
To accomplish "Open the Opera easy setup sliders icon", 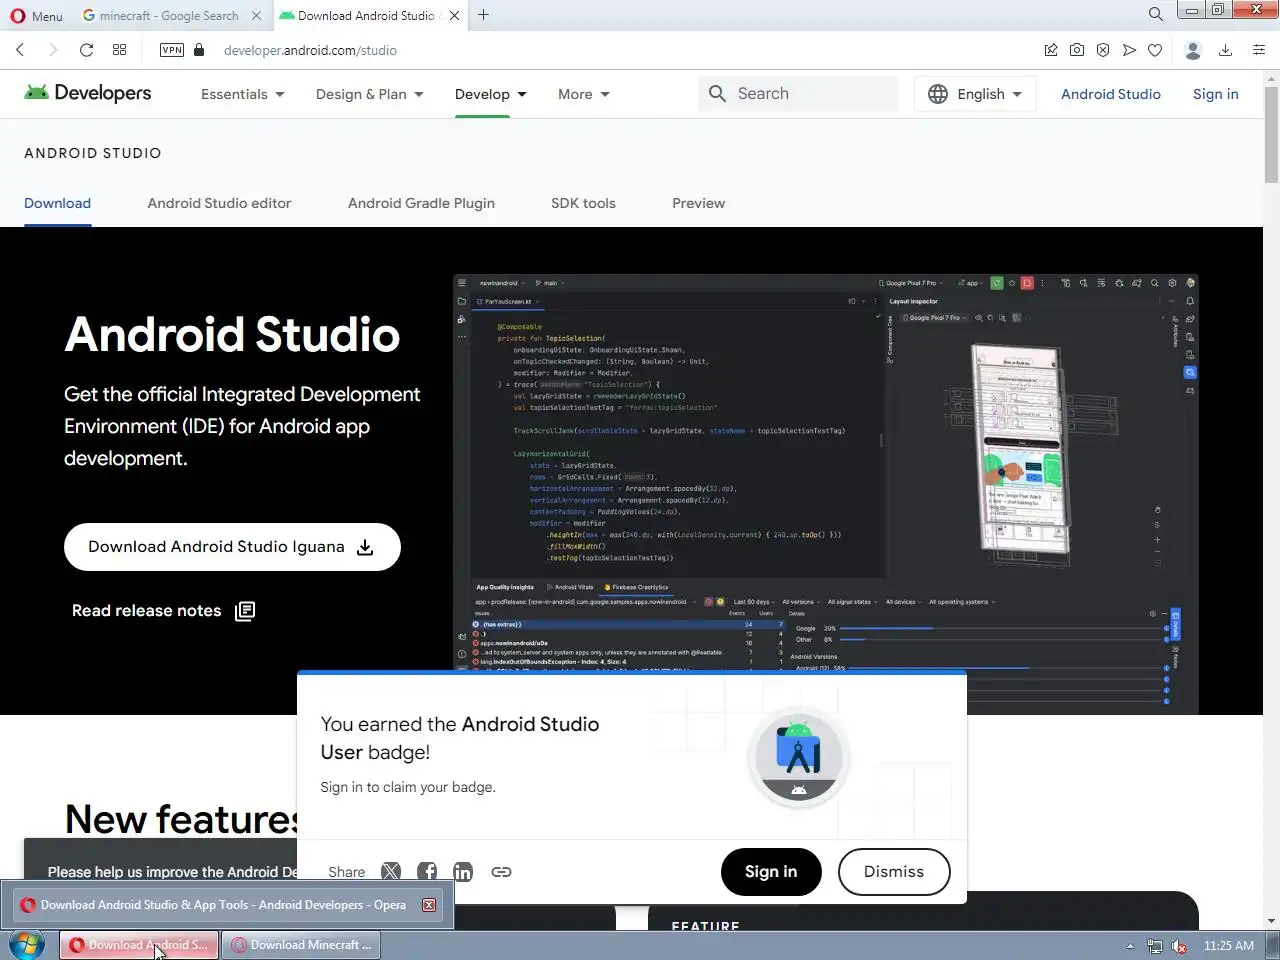I will pyautogui.click(x=1258, y=50).
